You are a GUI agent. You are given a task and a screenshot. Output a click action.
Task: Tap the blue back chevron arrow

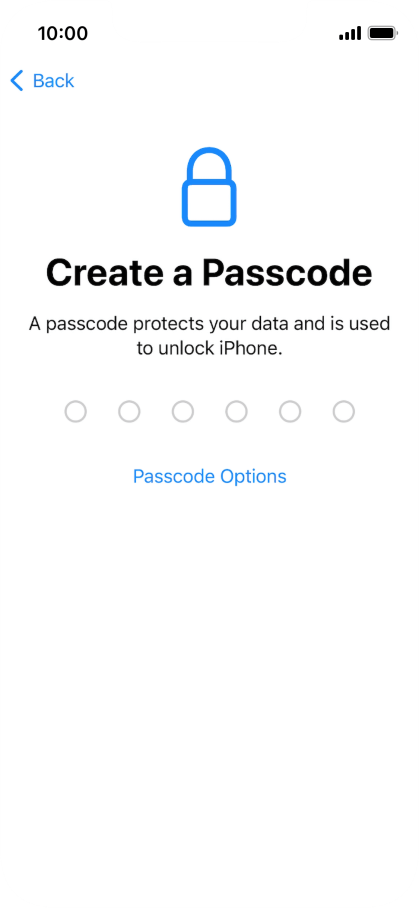pyautogui.click(x=17, y=81)
